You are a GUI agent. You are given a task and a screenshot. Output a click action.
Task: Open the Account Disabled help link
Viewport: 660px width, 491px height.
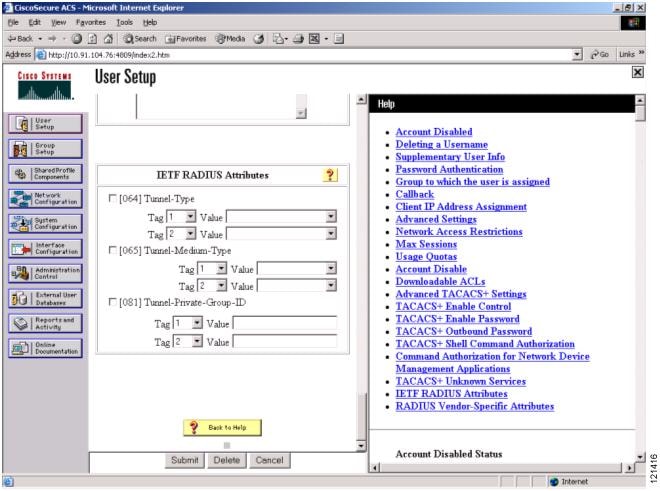click(434, 132)
